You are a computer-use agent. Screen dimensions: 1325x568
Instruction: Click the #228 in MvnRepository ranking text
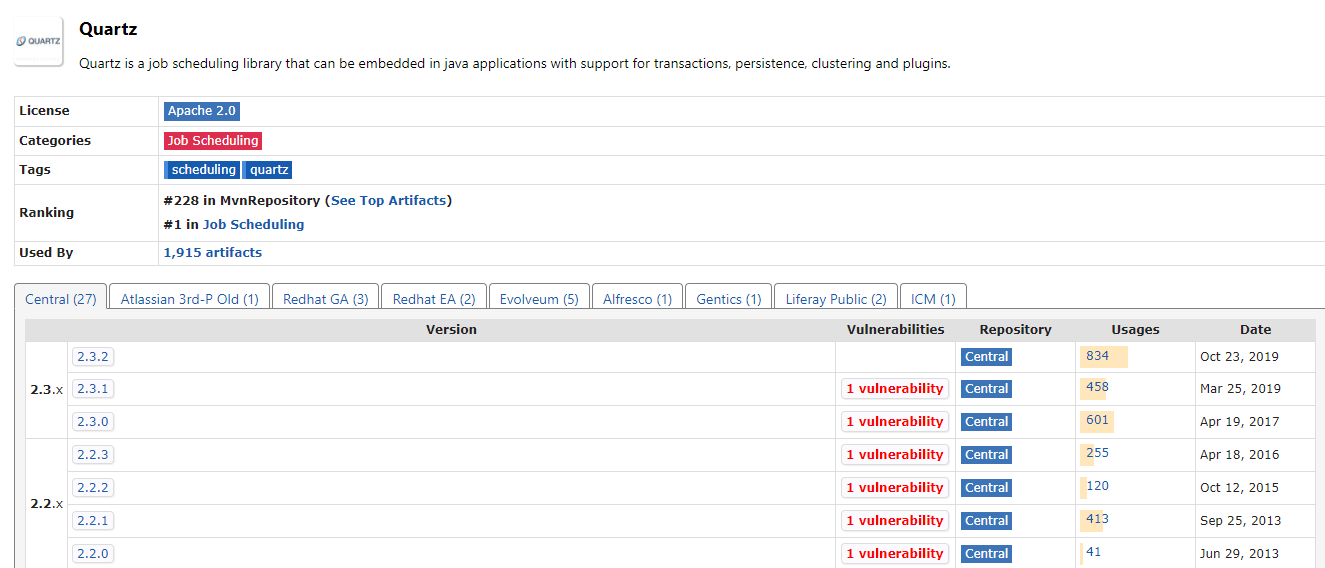click(242, 200)
